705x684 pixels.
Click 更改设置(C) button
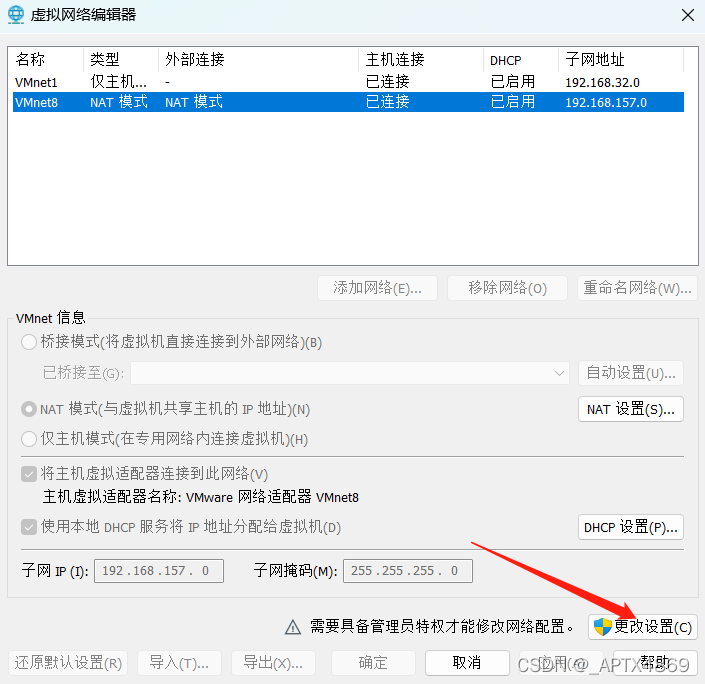[x=643, y=627]
